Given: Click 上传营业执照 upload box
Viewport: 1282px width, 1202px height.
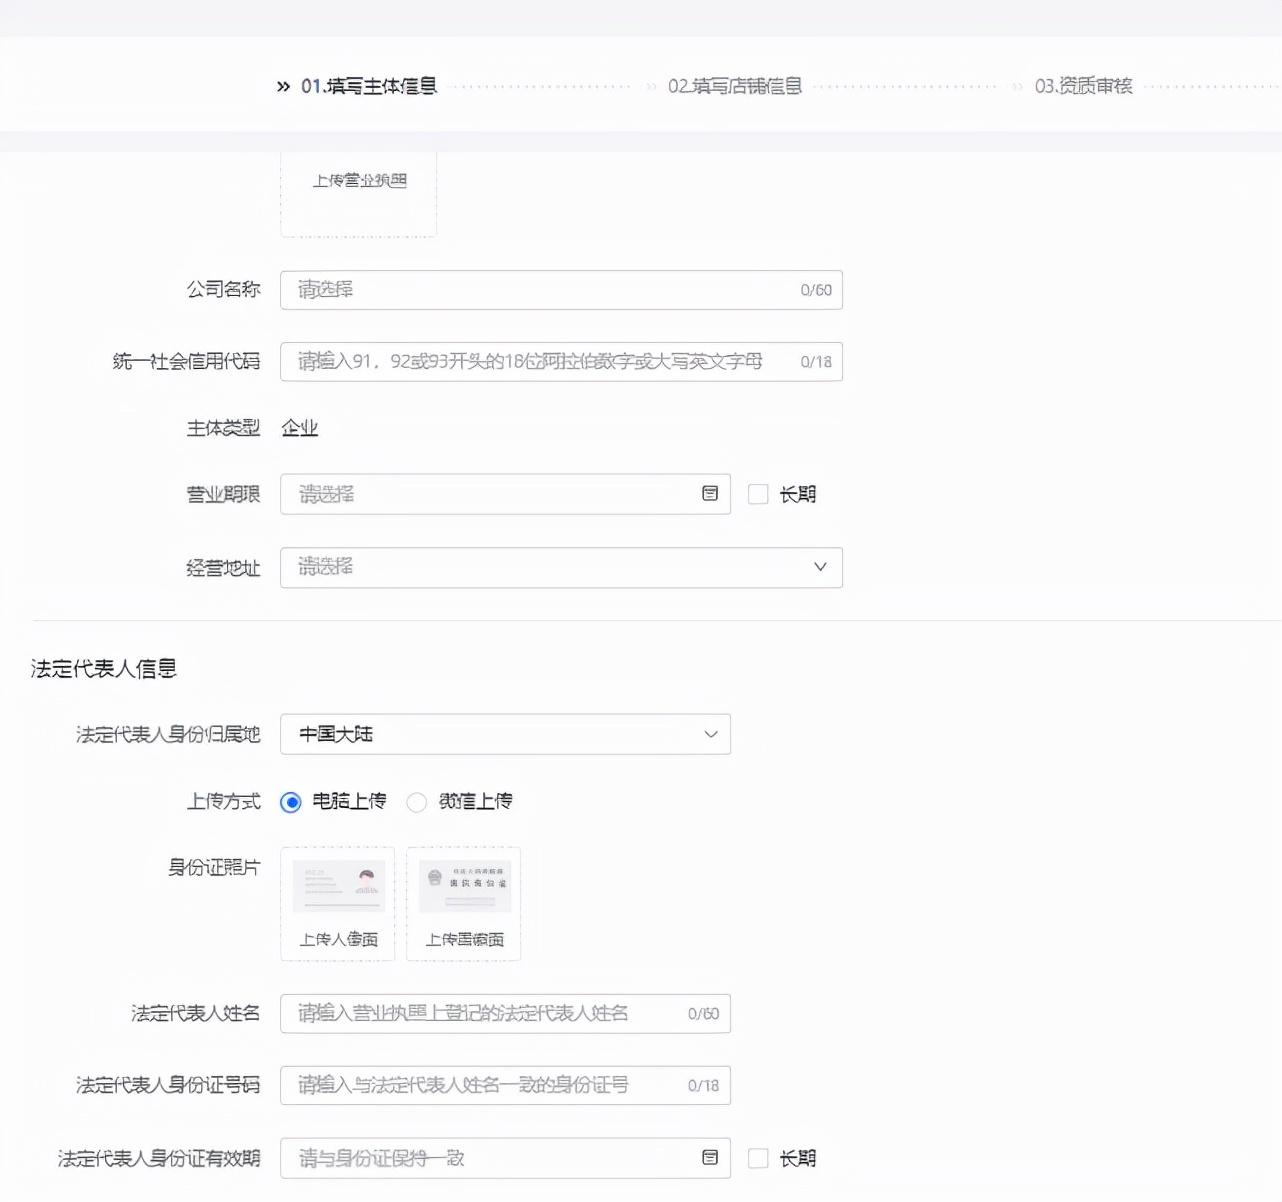Looking at the screenshot, I should pyautogui.click(x=358, y=194).
